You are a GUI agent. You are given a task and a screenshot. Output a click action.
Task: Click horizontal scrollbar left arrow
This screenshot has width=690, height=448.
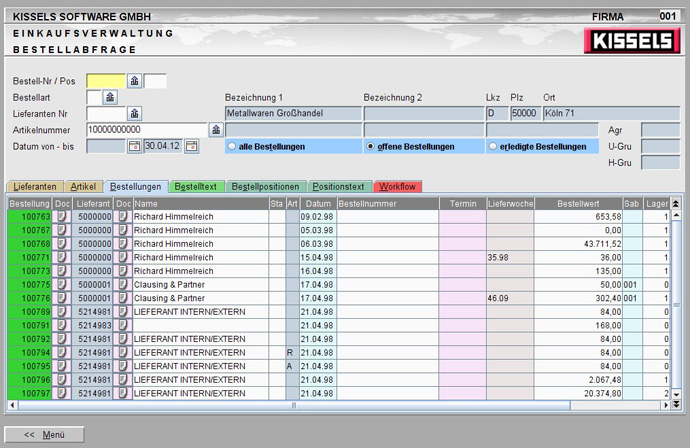coord(12,405)
